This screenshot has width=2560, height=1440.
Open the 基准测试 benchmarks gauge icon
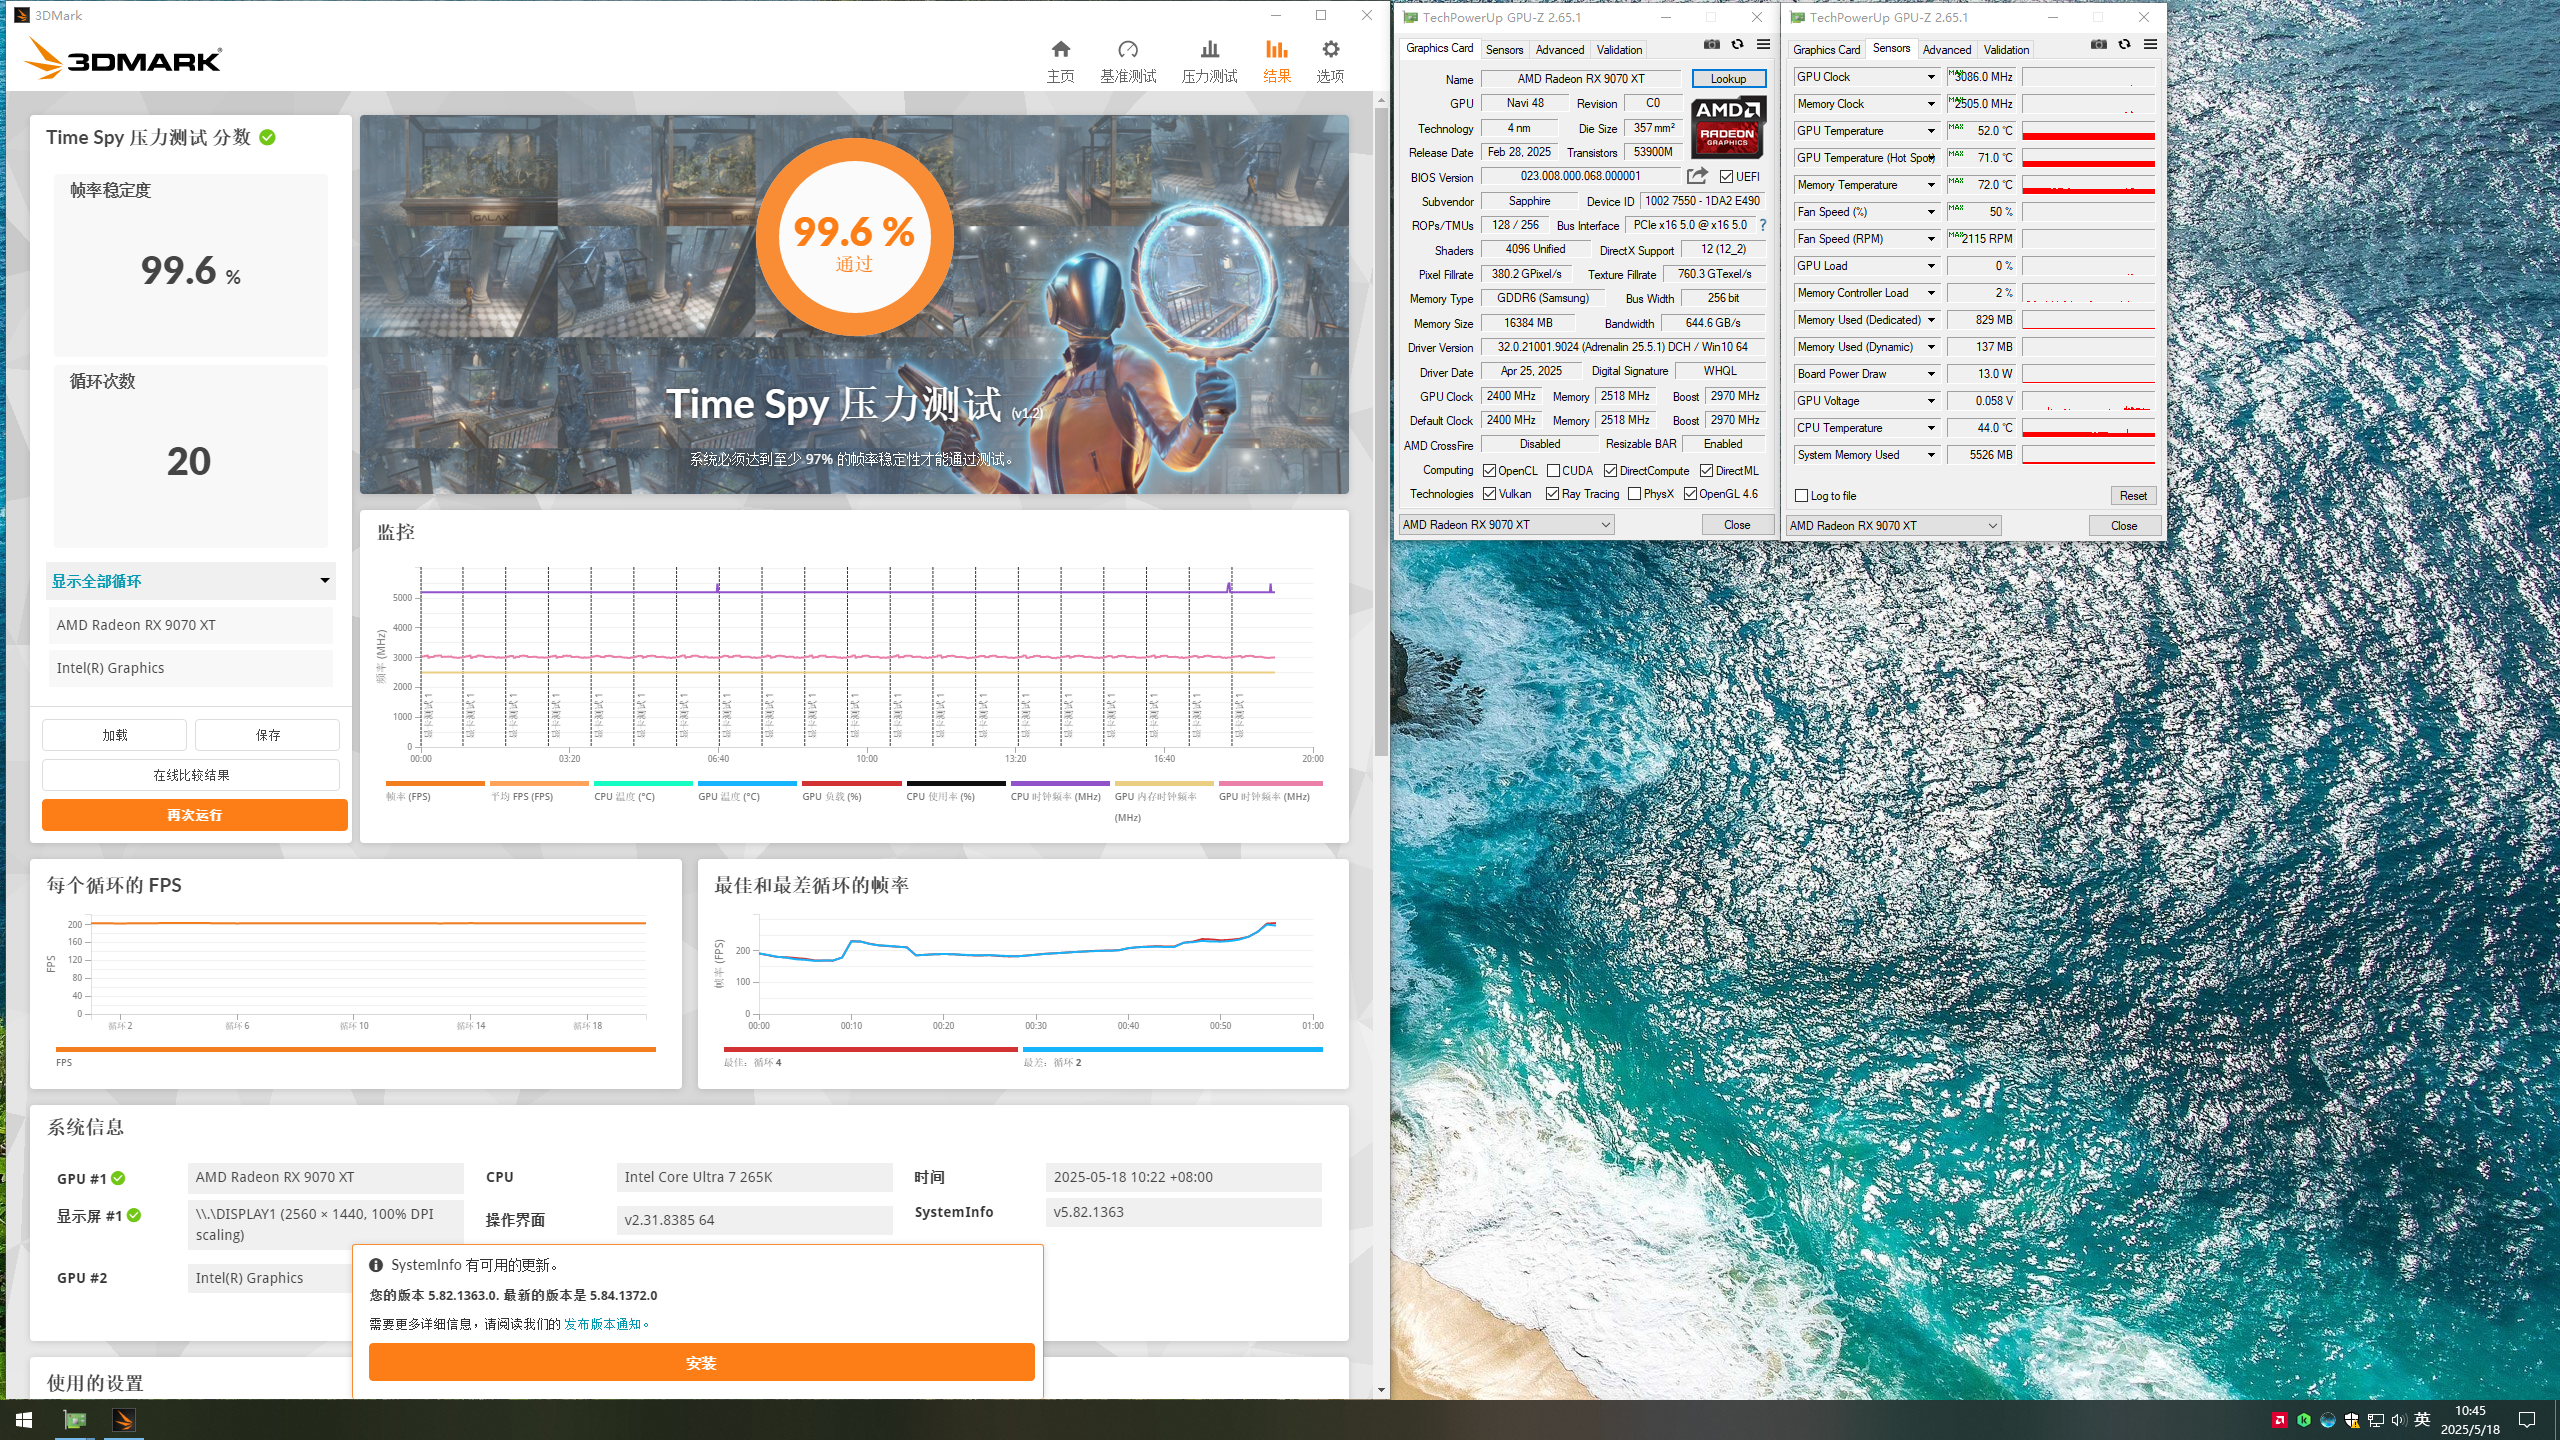1128,50
